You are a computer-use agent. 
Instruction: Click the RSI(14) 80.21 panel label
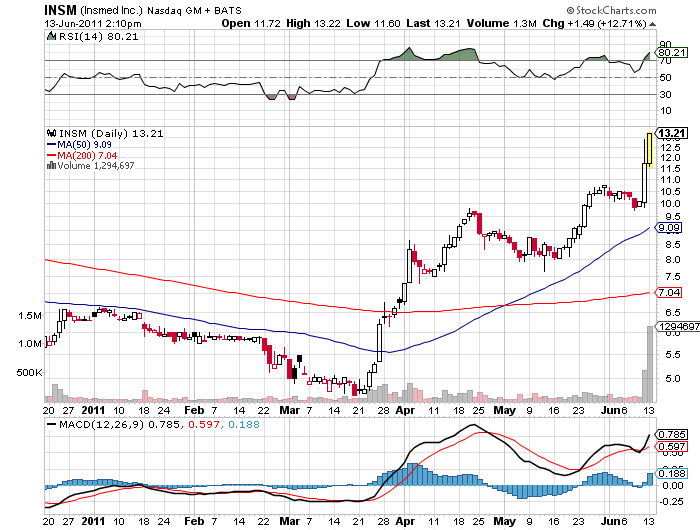coord(98,36)
